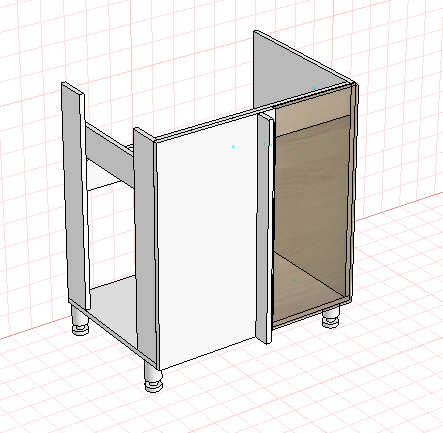Viewport: 443px width, 433px height.
Task: Select the top edge of door panel
Action: pos(205,126)
